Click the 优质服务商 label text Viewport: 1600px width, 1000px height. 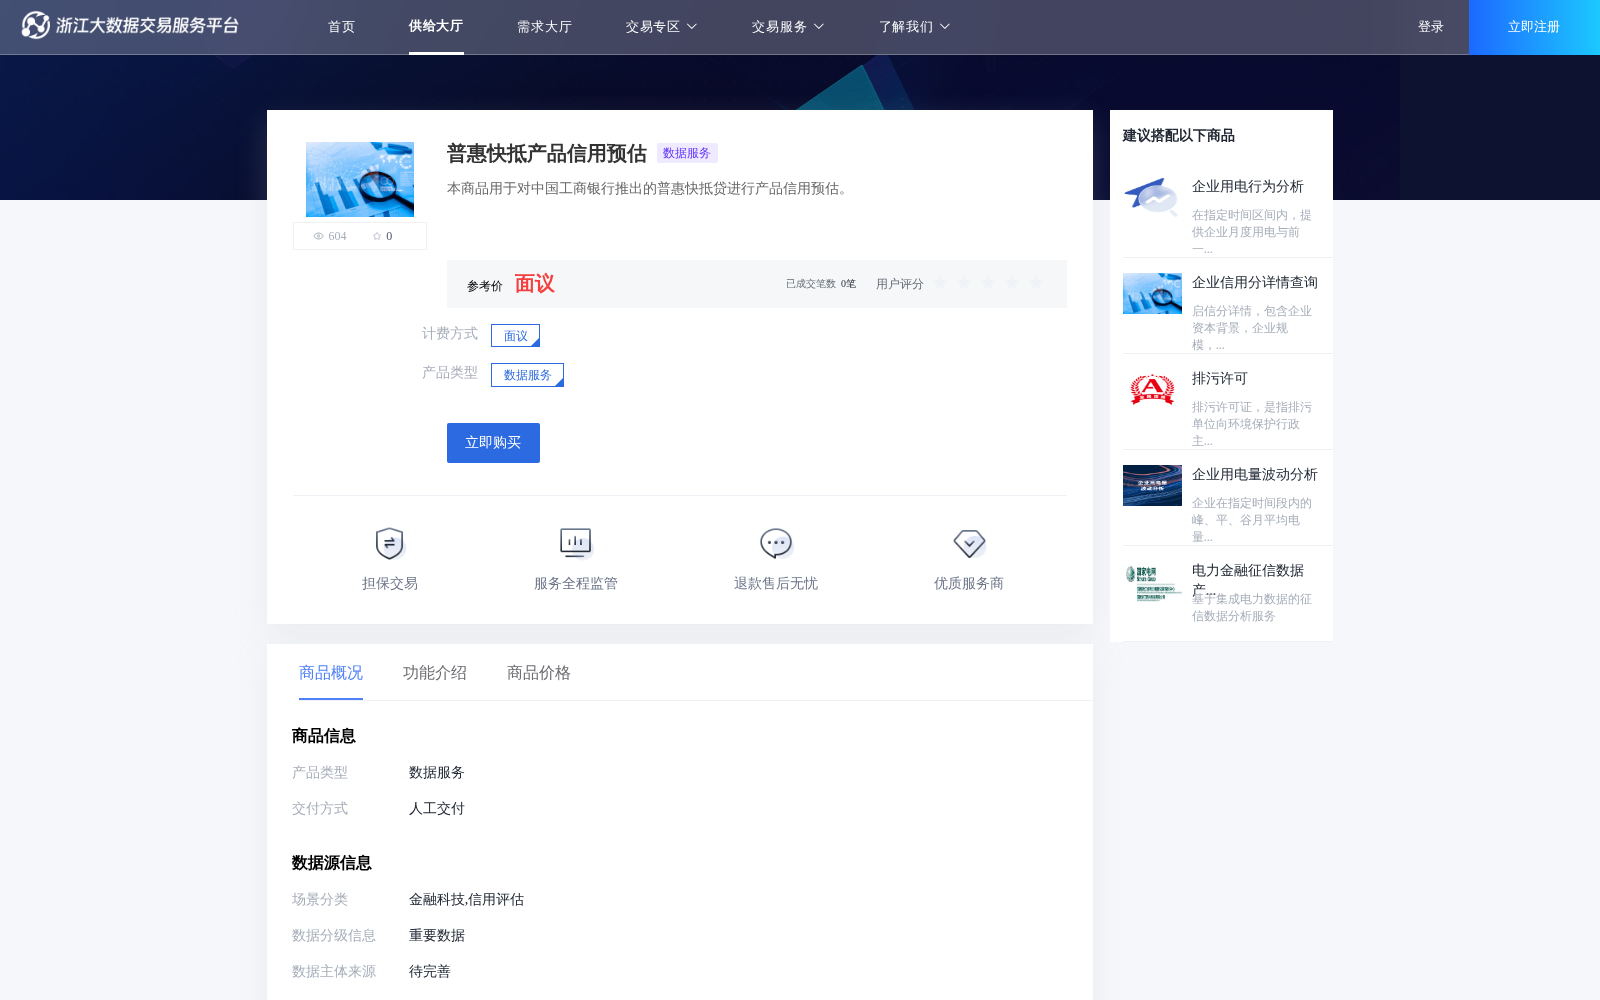(x=969, y=583)
